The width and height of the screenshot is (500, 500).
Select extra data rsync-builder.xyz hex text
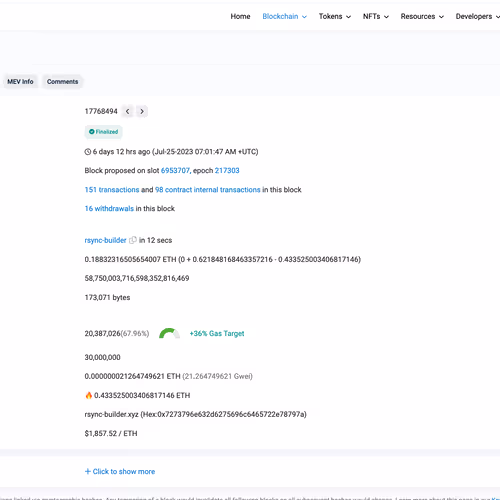click(x=196, y=414)
